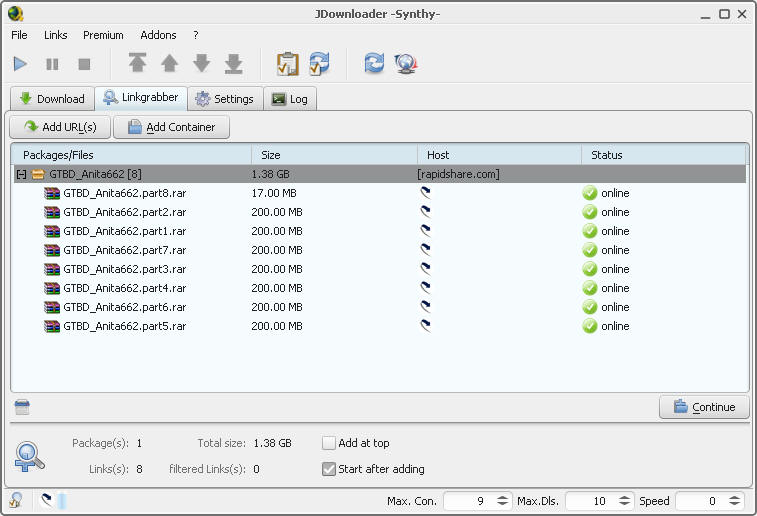Sort by Size column header
757x516 pixels.
tap(334, 155)
